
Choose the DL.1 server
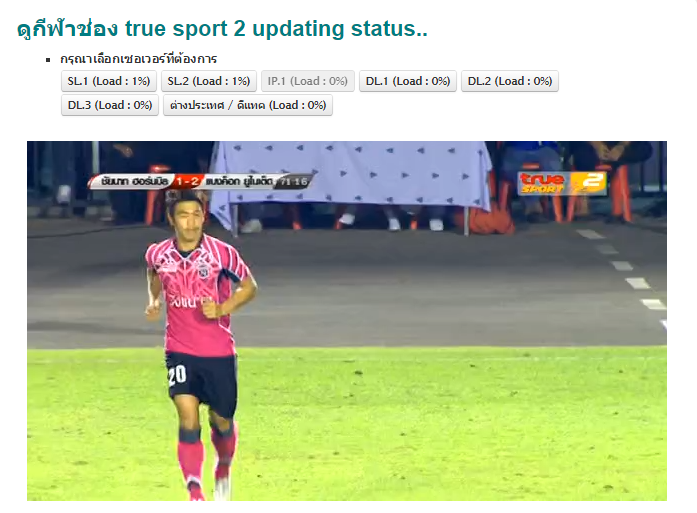[408, 81]
